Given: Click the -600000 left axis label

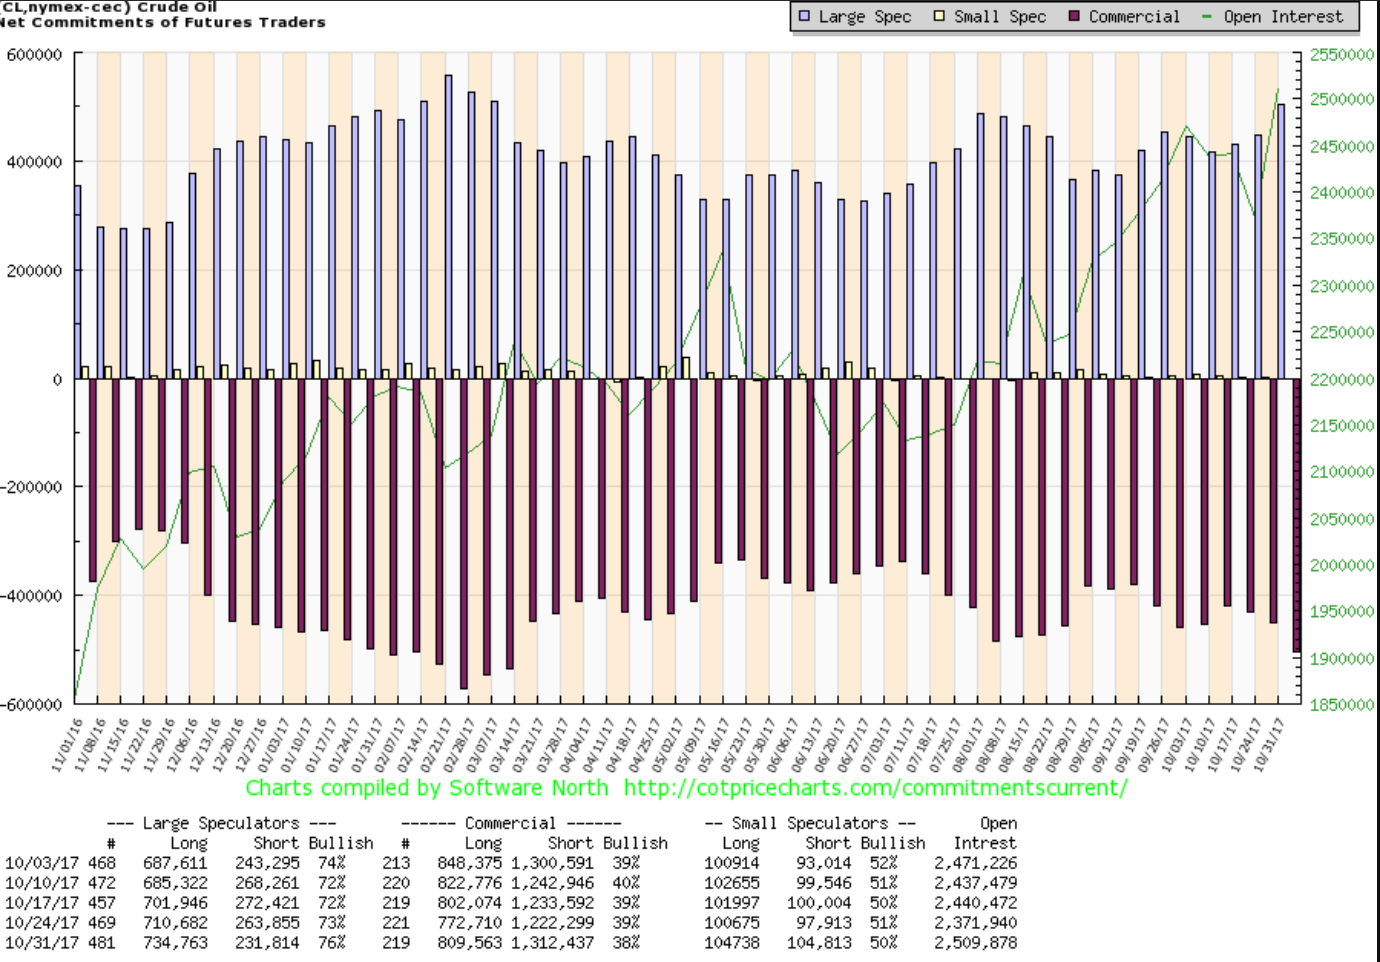Looking at the screenshot, I should (x=31, y=704).
